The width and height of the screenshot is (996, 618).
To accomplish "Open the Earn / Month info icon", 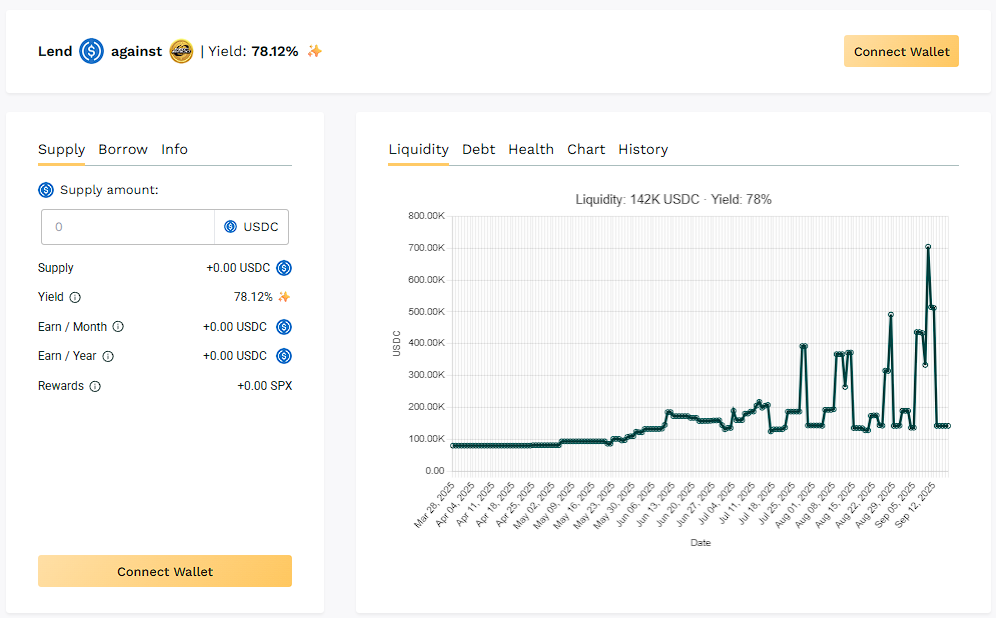I will tap(118, 327).
